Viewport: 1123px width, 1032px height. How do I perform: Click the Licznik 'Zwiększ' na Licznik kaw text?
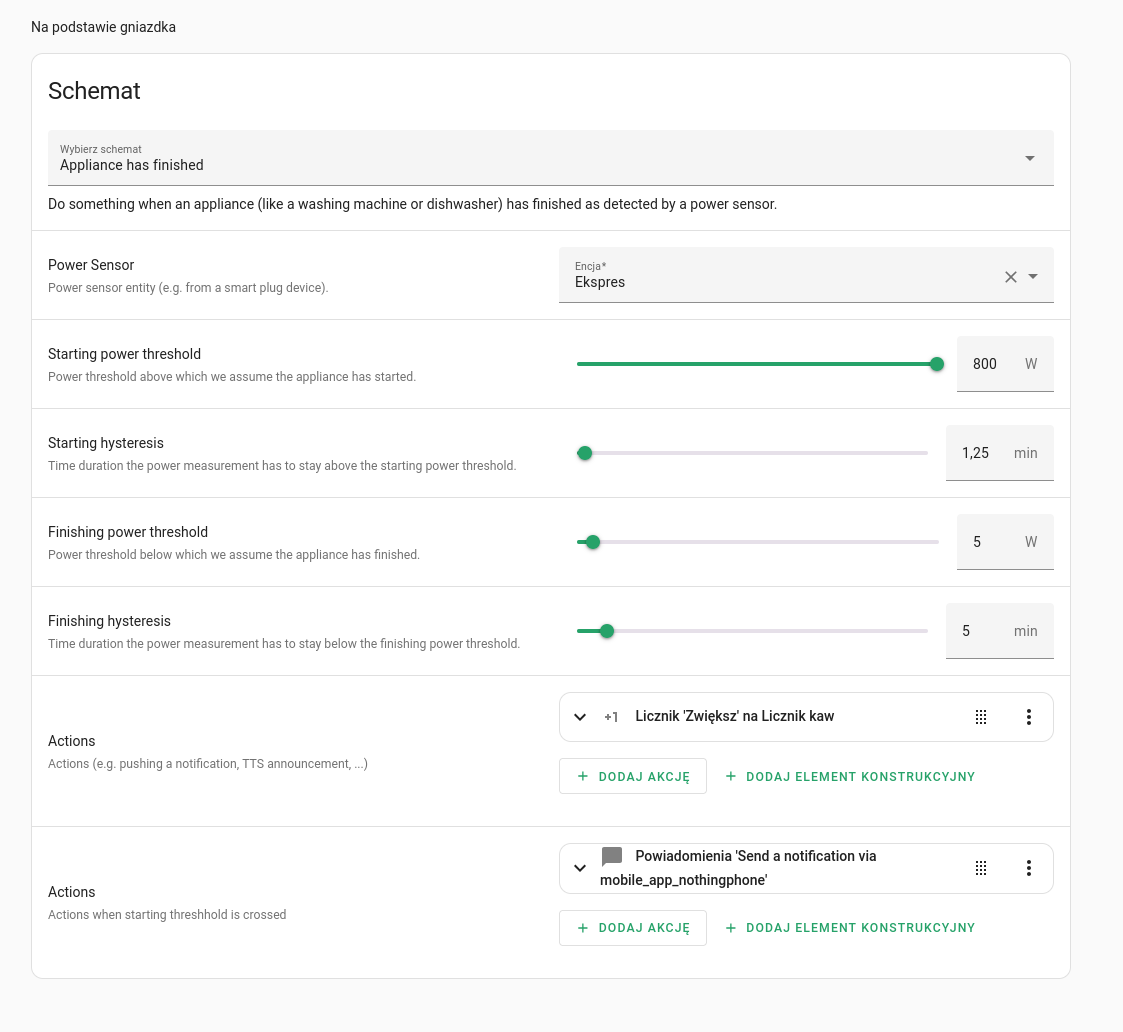pos(735,716)
